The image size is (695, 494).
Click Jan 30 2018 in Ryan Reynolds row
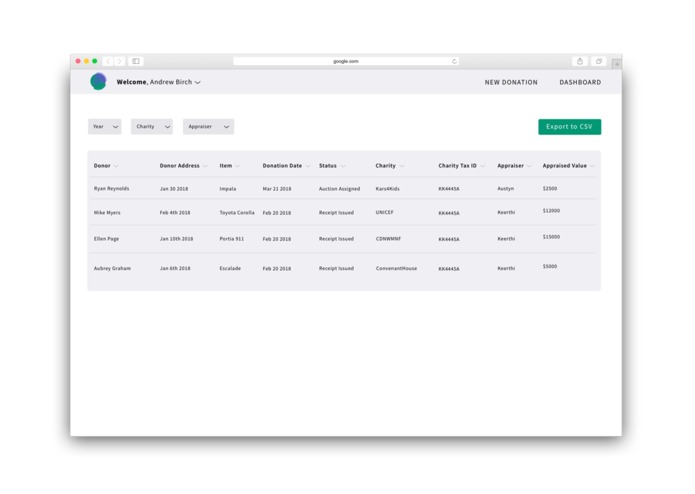[174, 189]
